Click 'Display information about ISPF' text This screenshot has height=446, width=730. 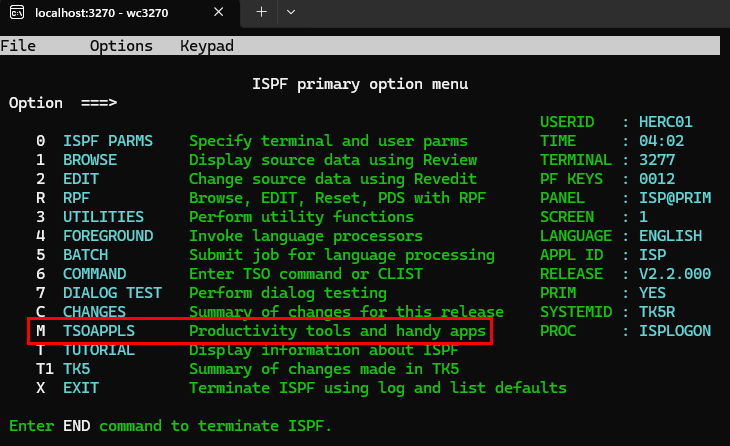(x=324, y=350)
